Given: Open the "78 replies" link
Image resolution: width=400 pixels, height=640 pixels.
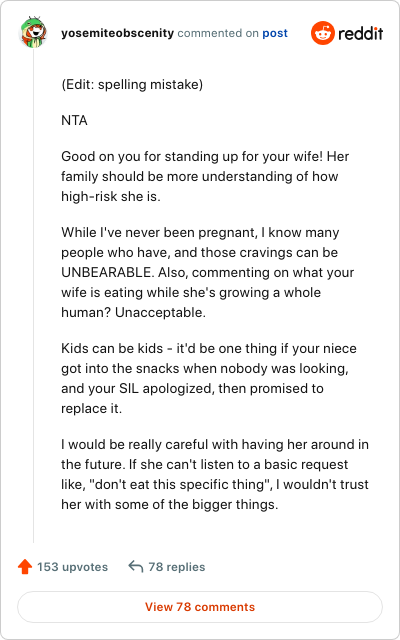Looking at the screenshot, I should (177, 567).
